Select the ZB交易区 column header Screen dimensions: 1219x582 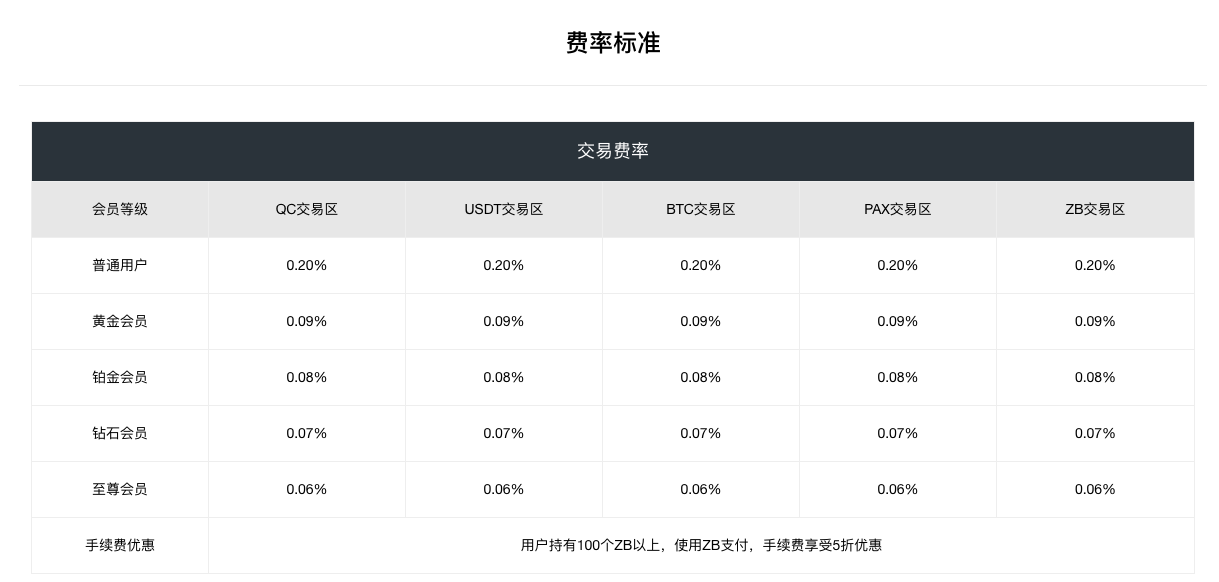click(1095, 209)
